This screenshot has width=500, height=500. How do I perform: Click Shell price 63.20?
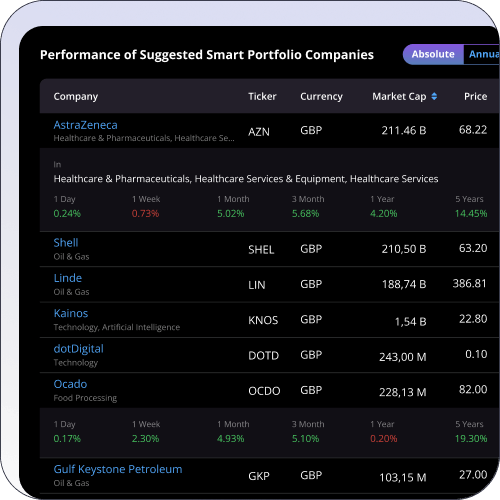pyautogui.click(x=473, y=248)
